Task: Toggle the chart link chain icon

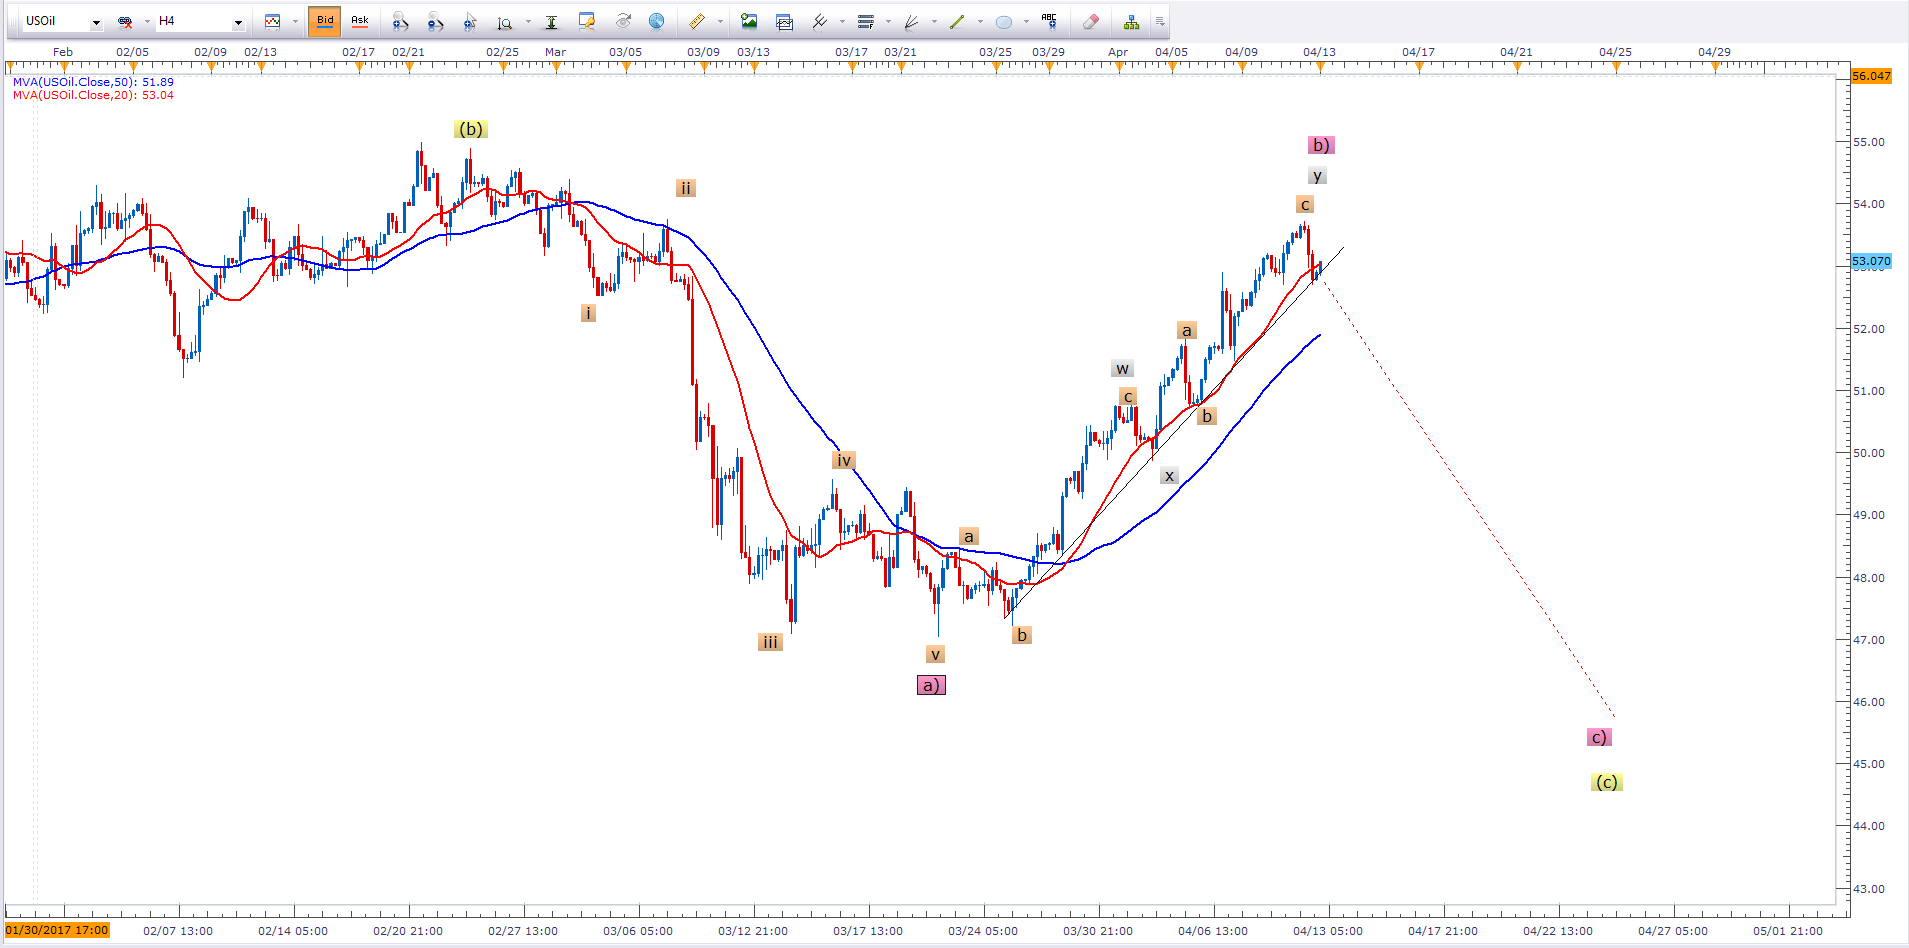Action: pyautogui.click(x=125, y=21)
